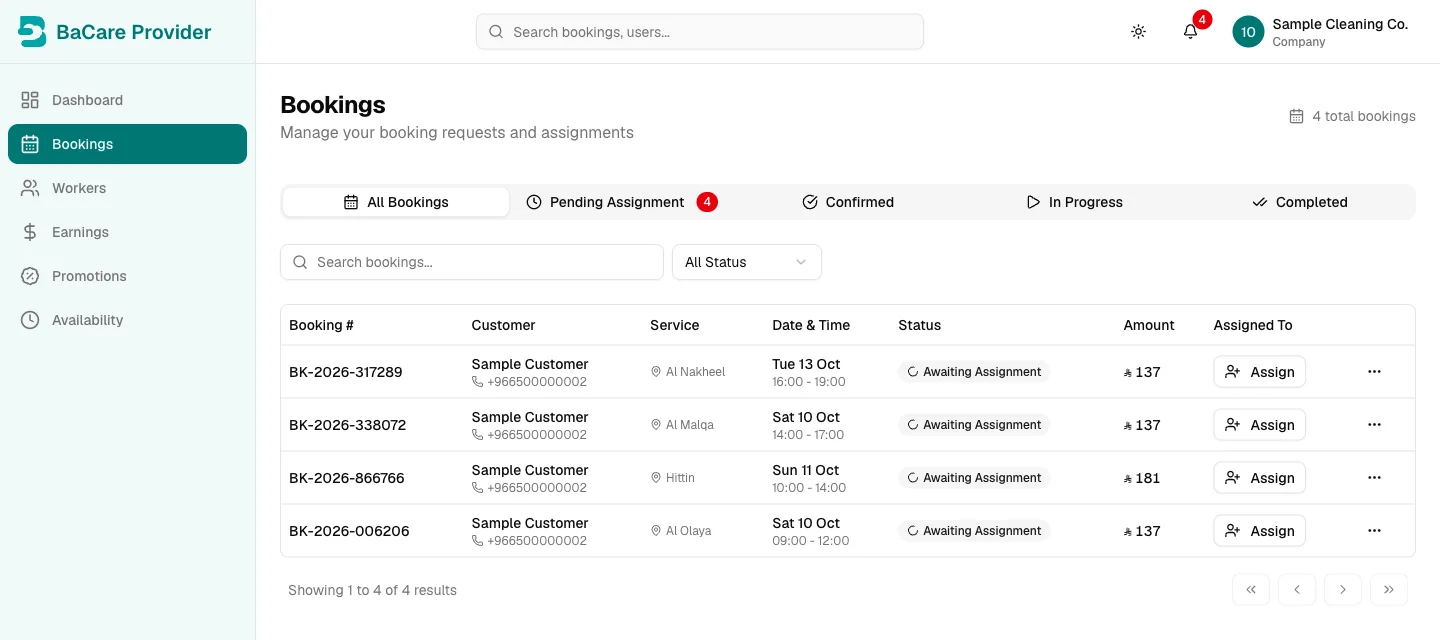1440x640 pixels.
Task: Toggle the light/dark theme sun icon
Action: [1138, 32]
